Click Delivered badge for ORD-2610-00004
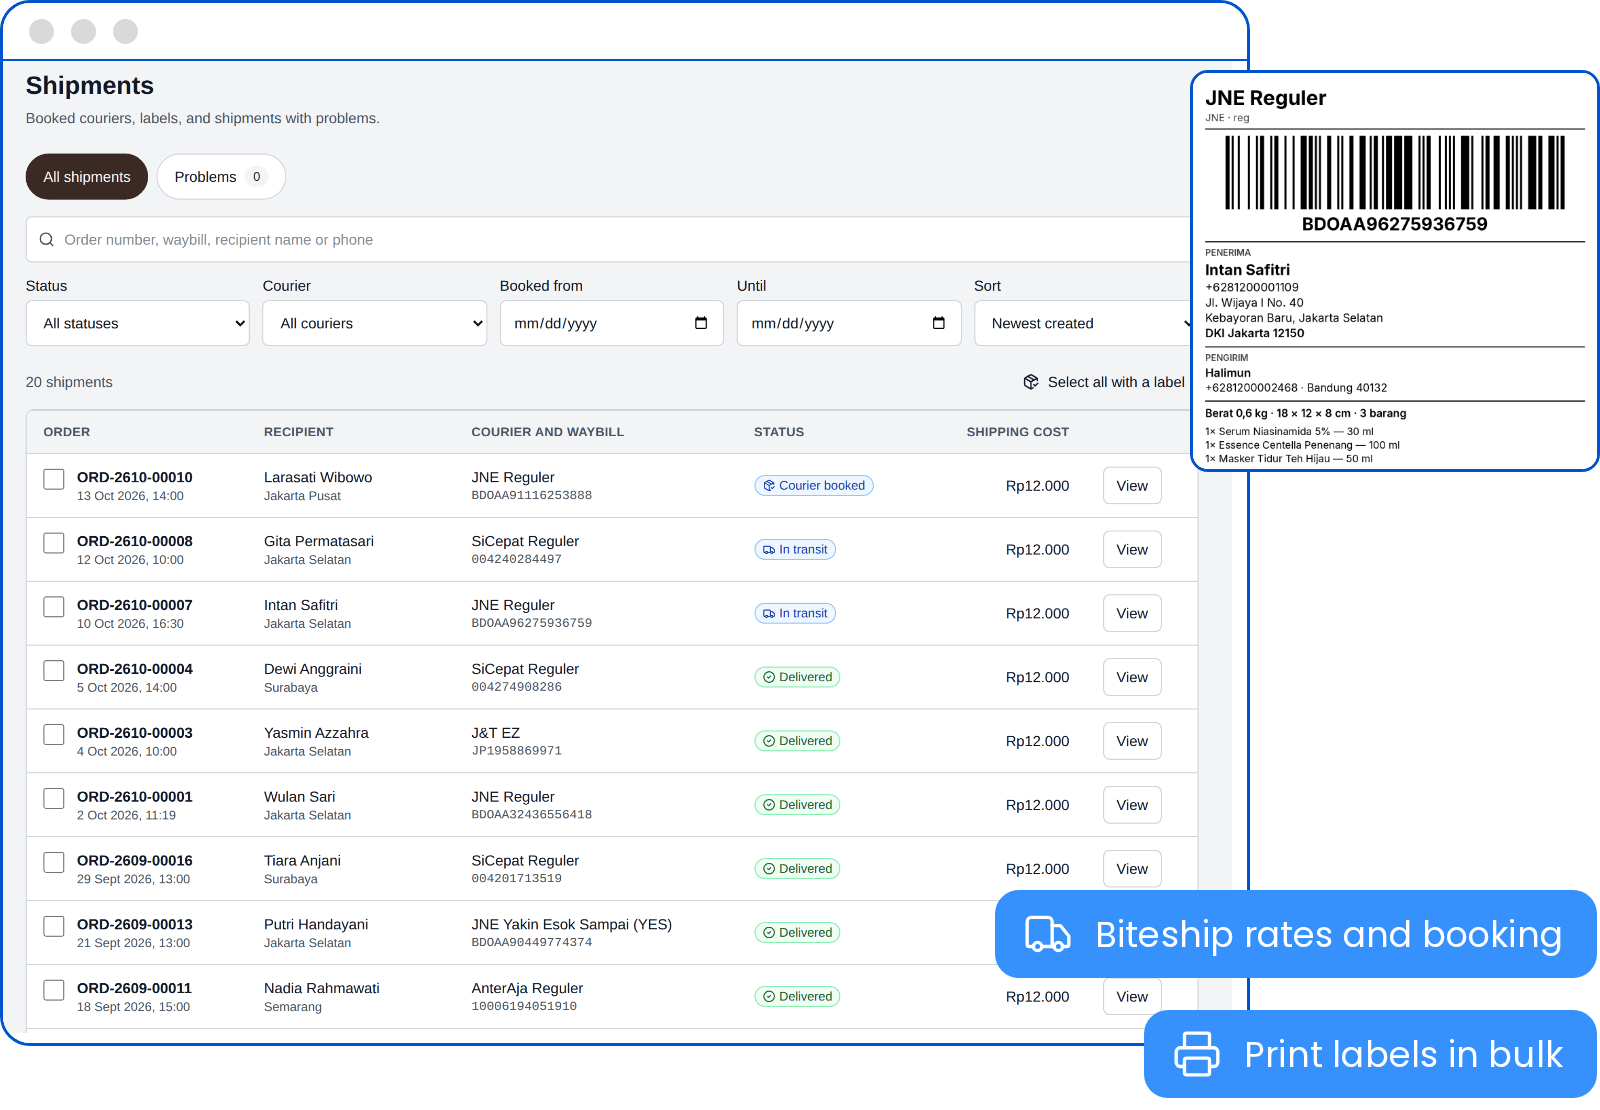The image size is (1600, 1110). [x=797, y=678]
